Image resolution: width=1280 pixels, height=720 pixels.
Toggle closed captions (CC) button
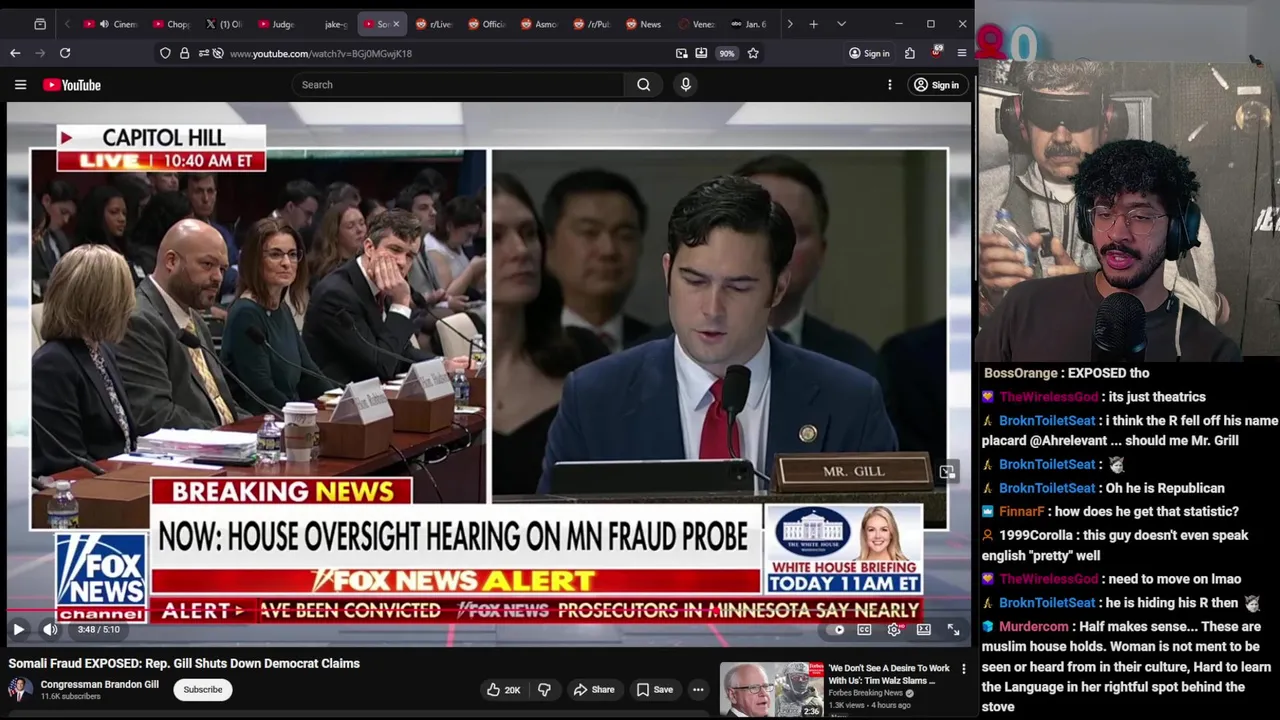[864, 629]
